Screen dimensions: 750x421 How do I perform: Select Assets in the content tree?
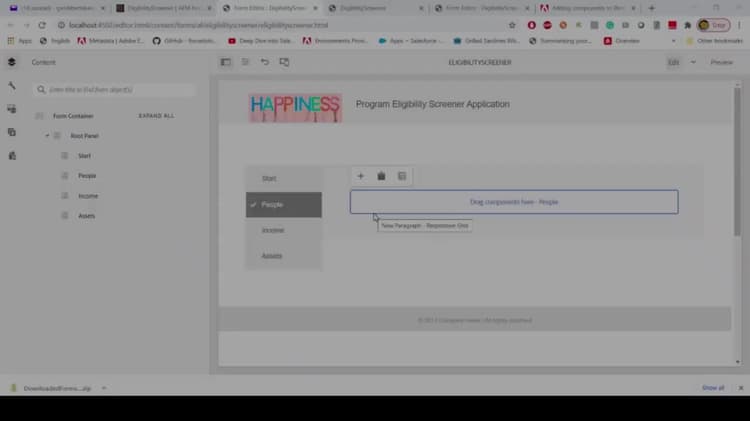(x=87, y=216)
